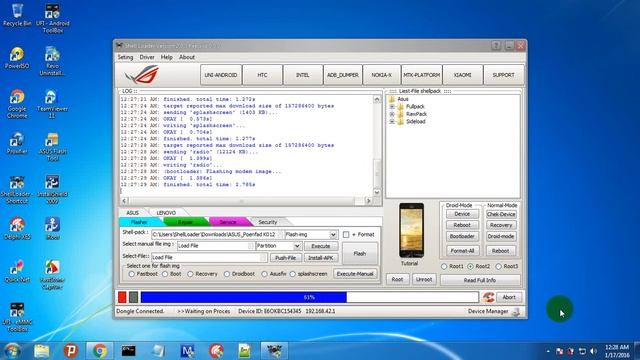The height and width of the screenshot is (360, 640).
Task: Enable the + Format checkbox
Action: (346, 235)
